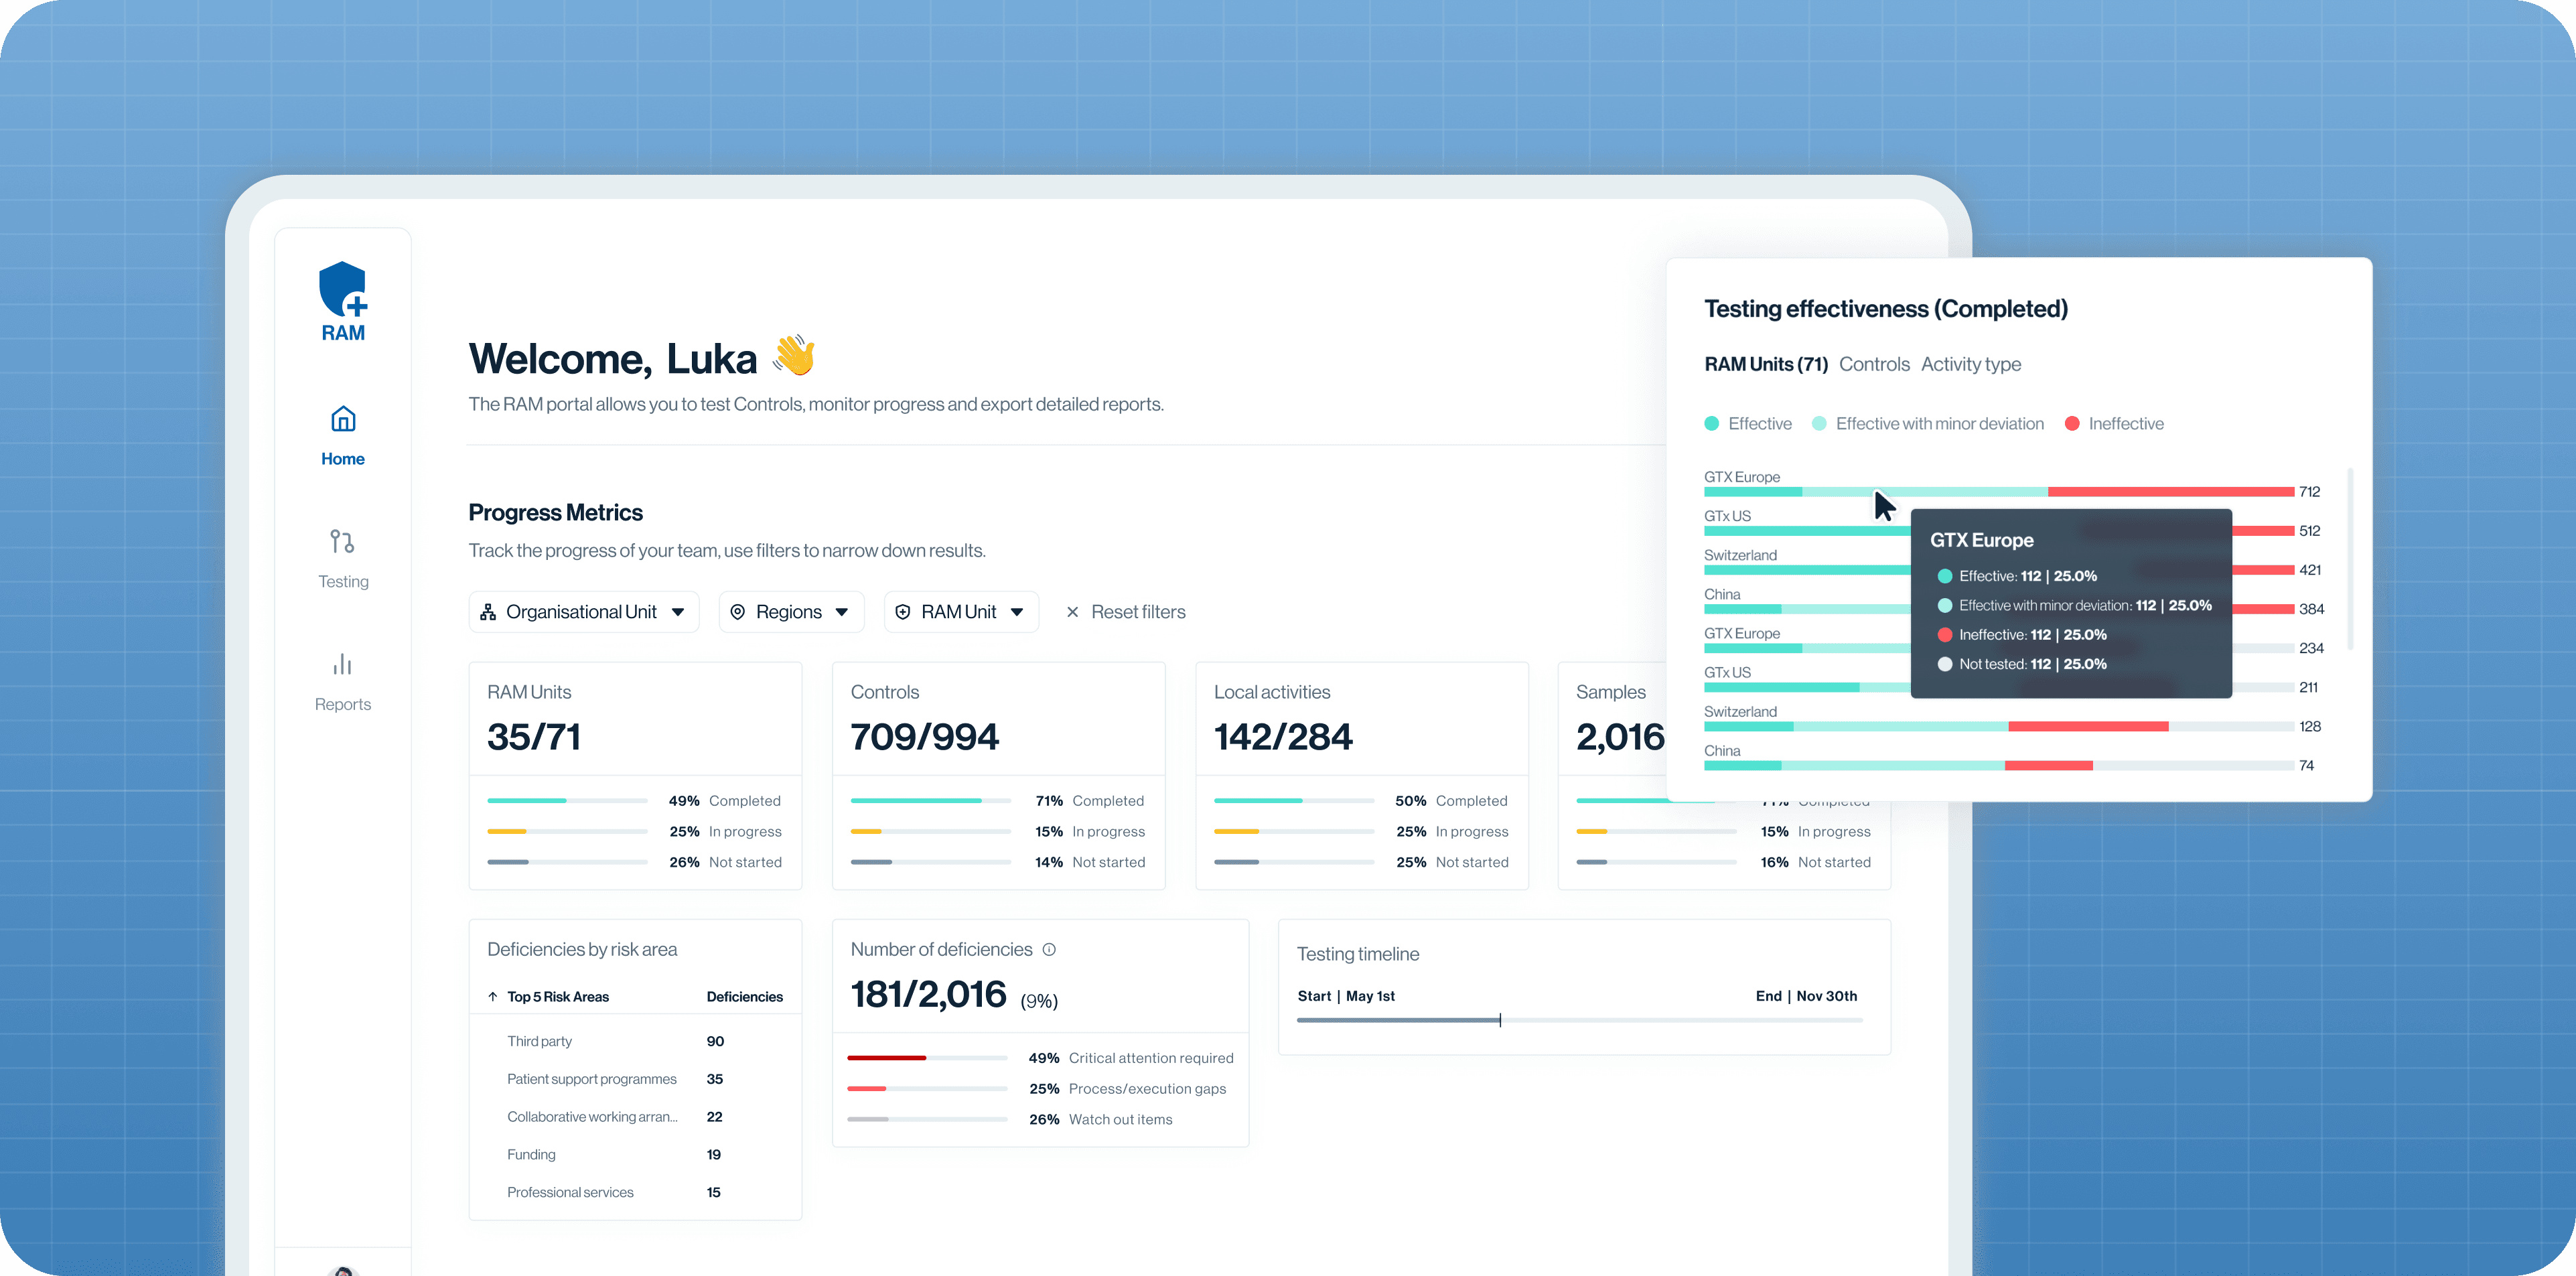Image resolution: width=2576 pixels, height=1276 pixels.
Task: Open the Testing sidebar icon
Action: click(342, 541)
